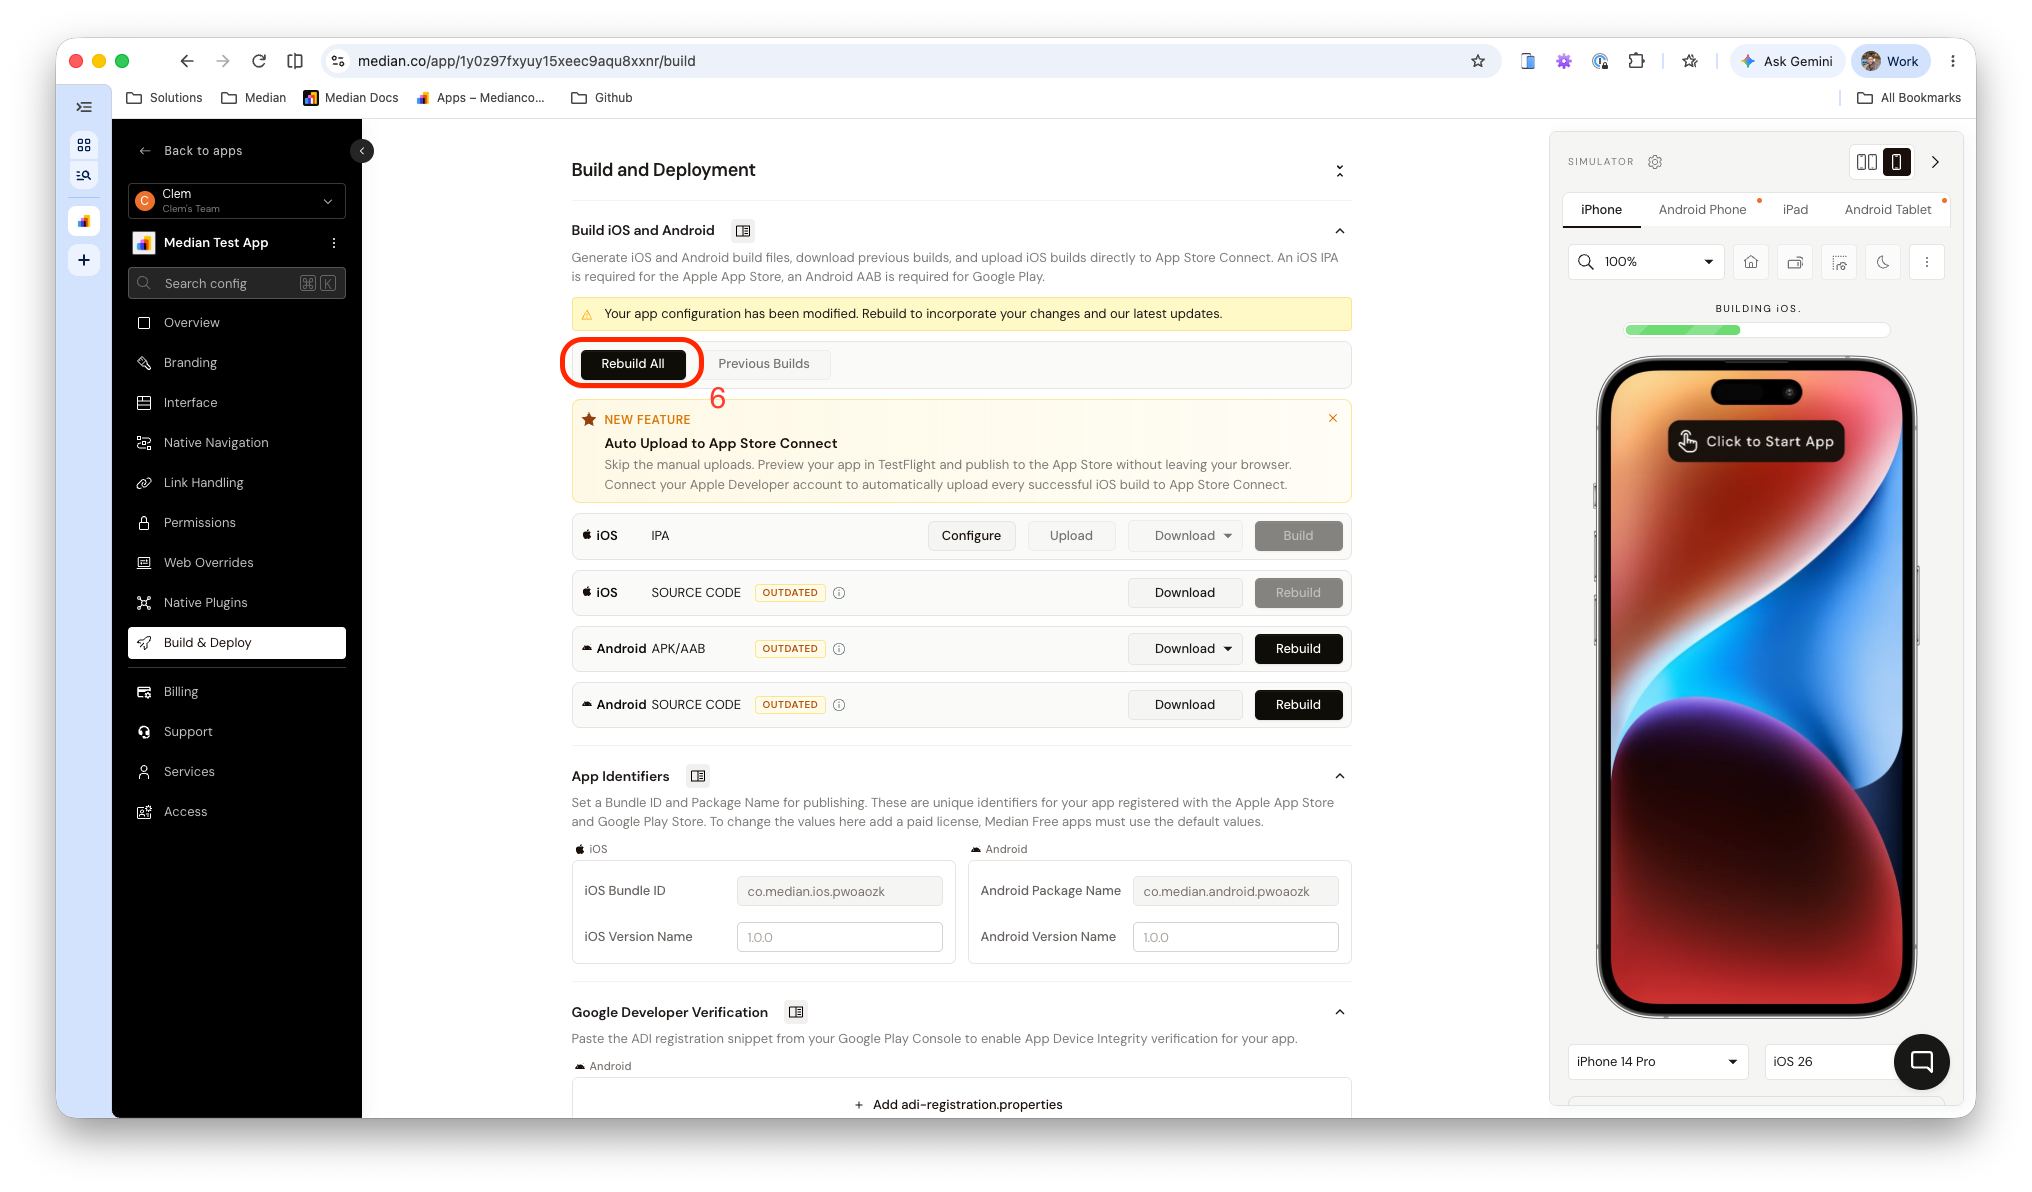Open the chat support bubble
This screenshot has height=1192, width=2032.
(x=1921, y=1061)
